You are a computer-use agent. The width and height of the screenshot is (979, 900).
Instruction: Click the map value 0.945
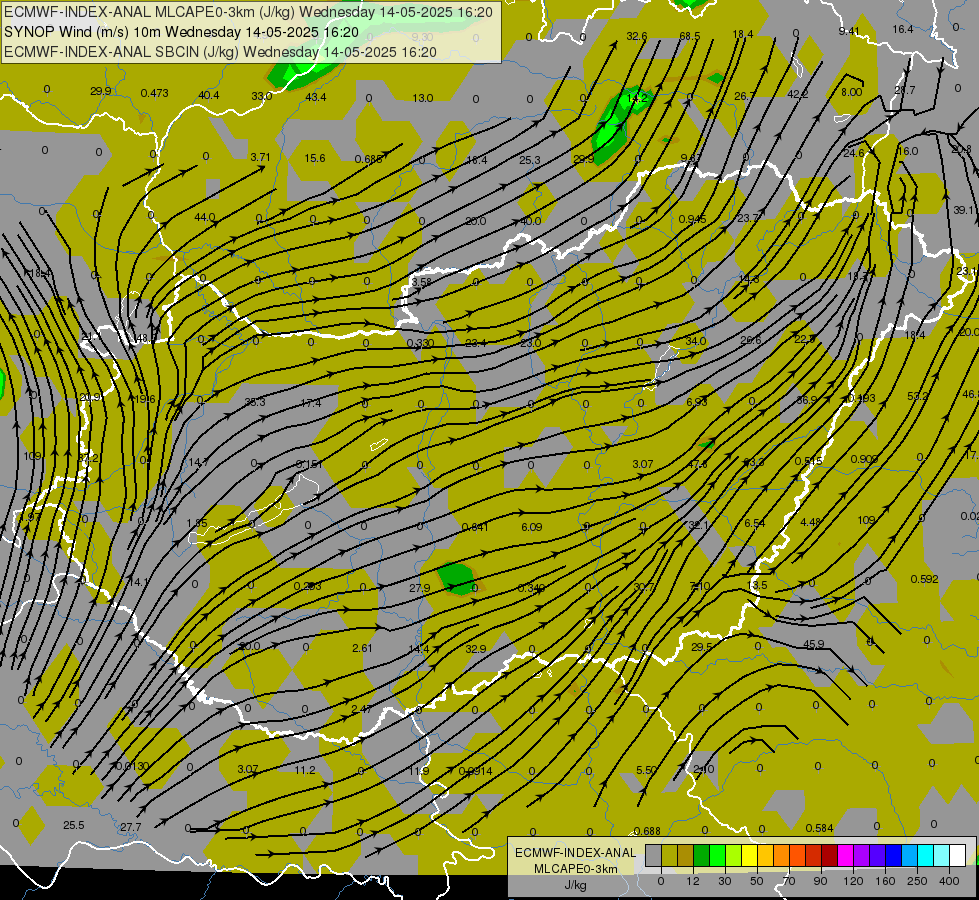(x=692, y=219)
